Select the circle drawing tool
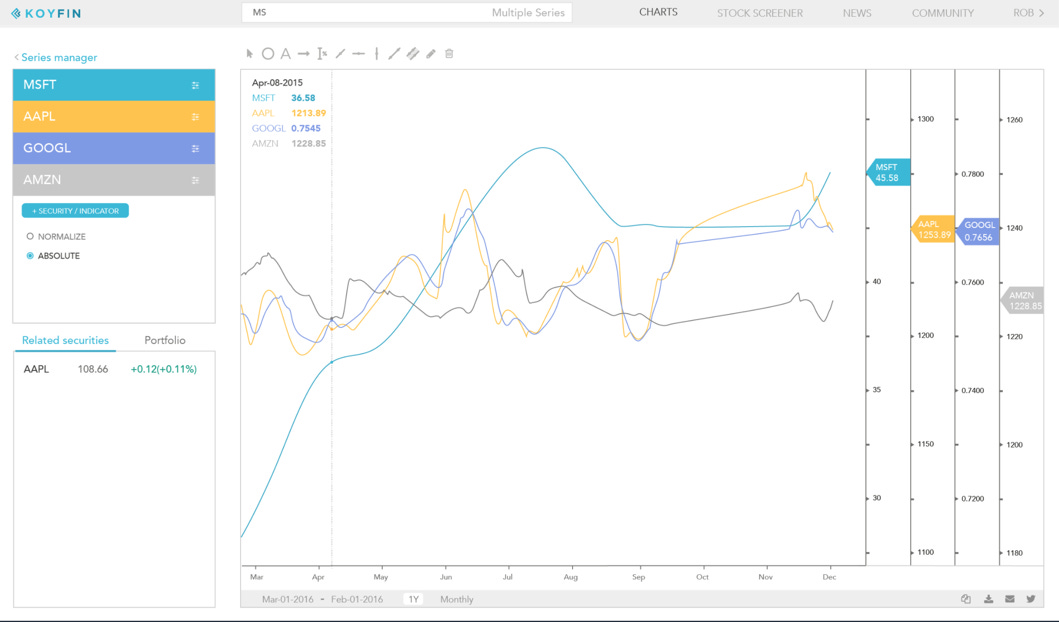1059x622 pixels. coord(267,53)
